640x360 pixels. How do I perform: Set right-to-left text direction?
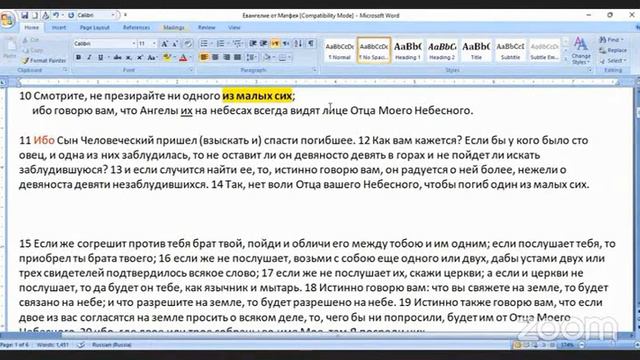click(x=286, y=44)
